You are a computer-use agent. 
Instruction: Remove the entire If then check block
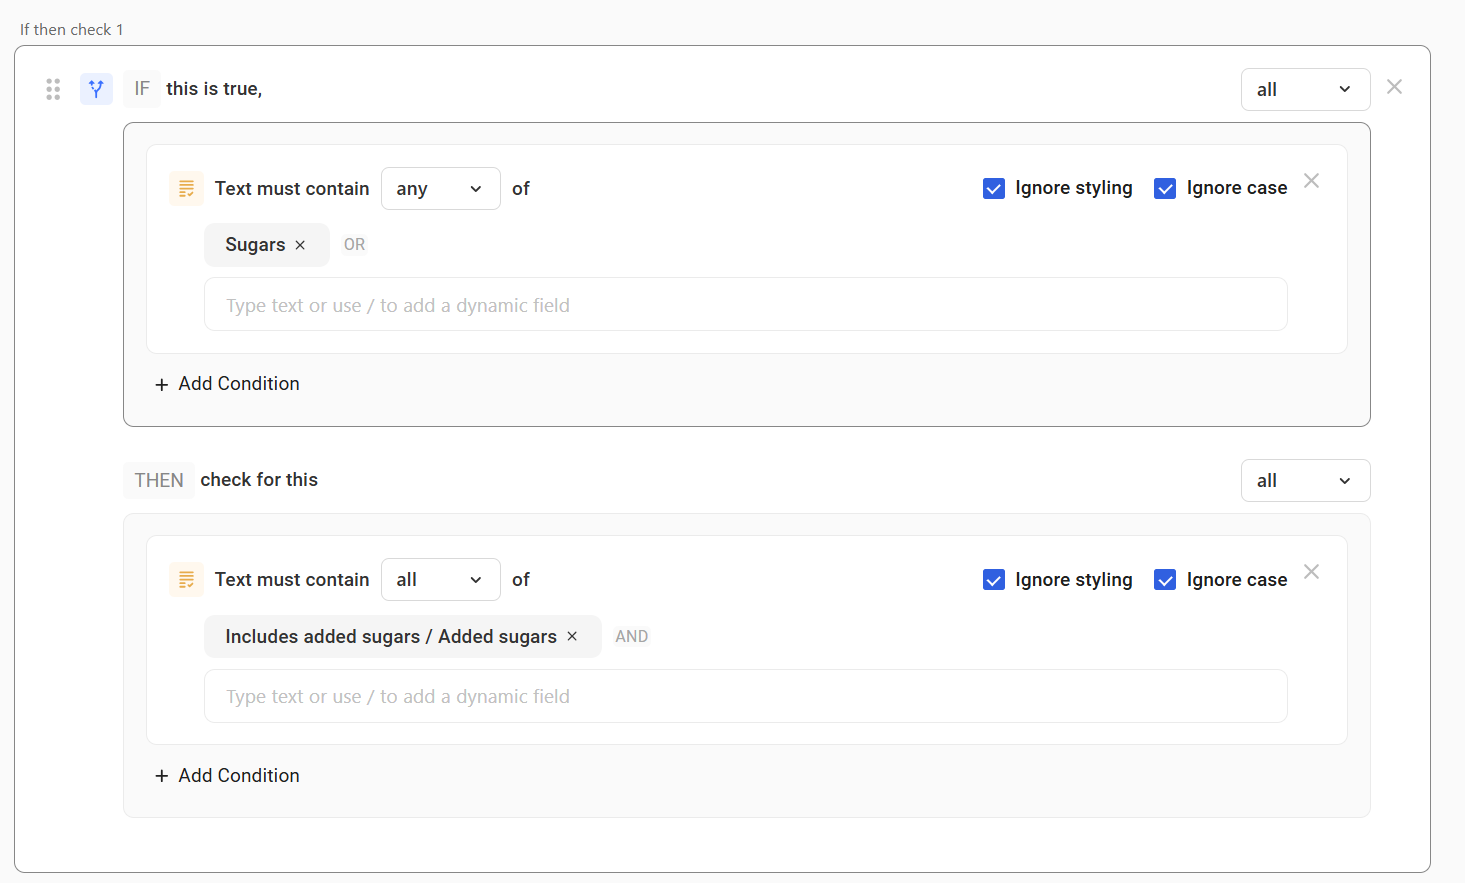[x=1394, y=87]
